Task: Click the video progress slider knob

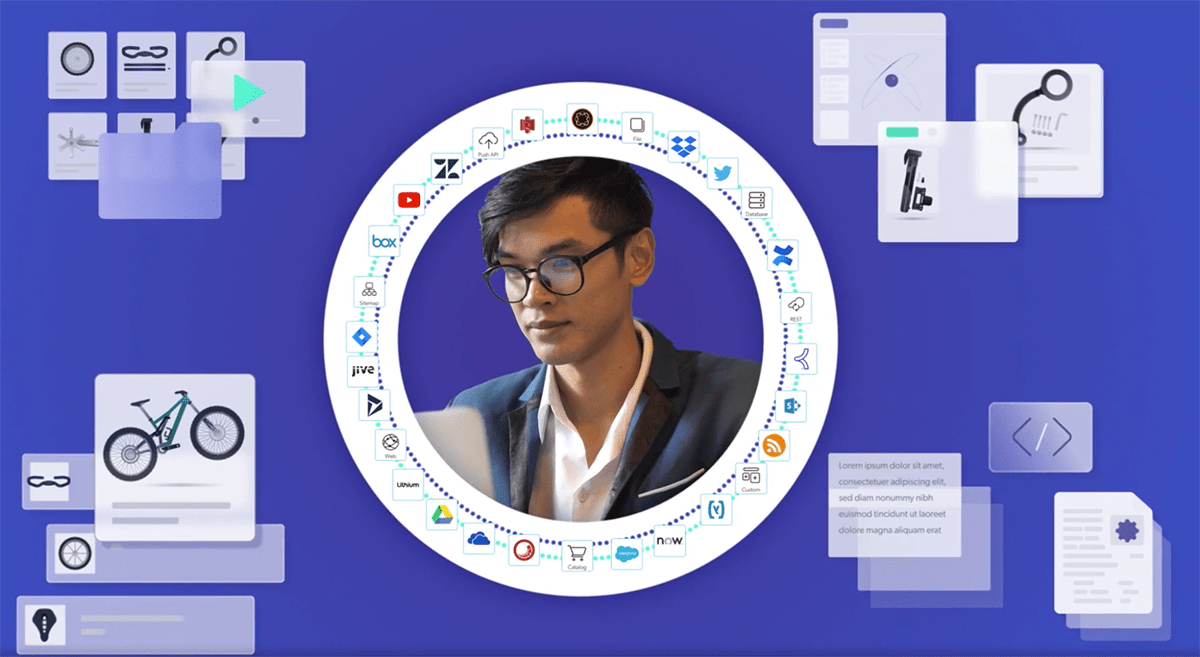Action: (x=256, y=120)
